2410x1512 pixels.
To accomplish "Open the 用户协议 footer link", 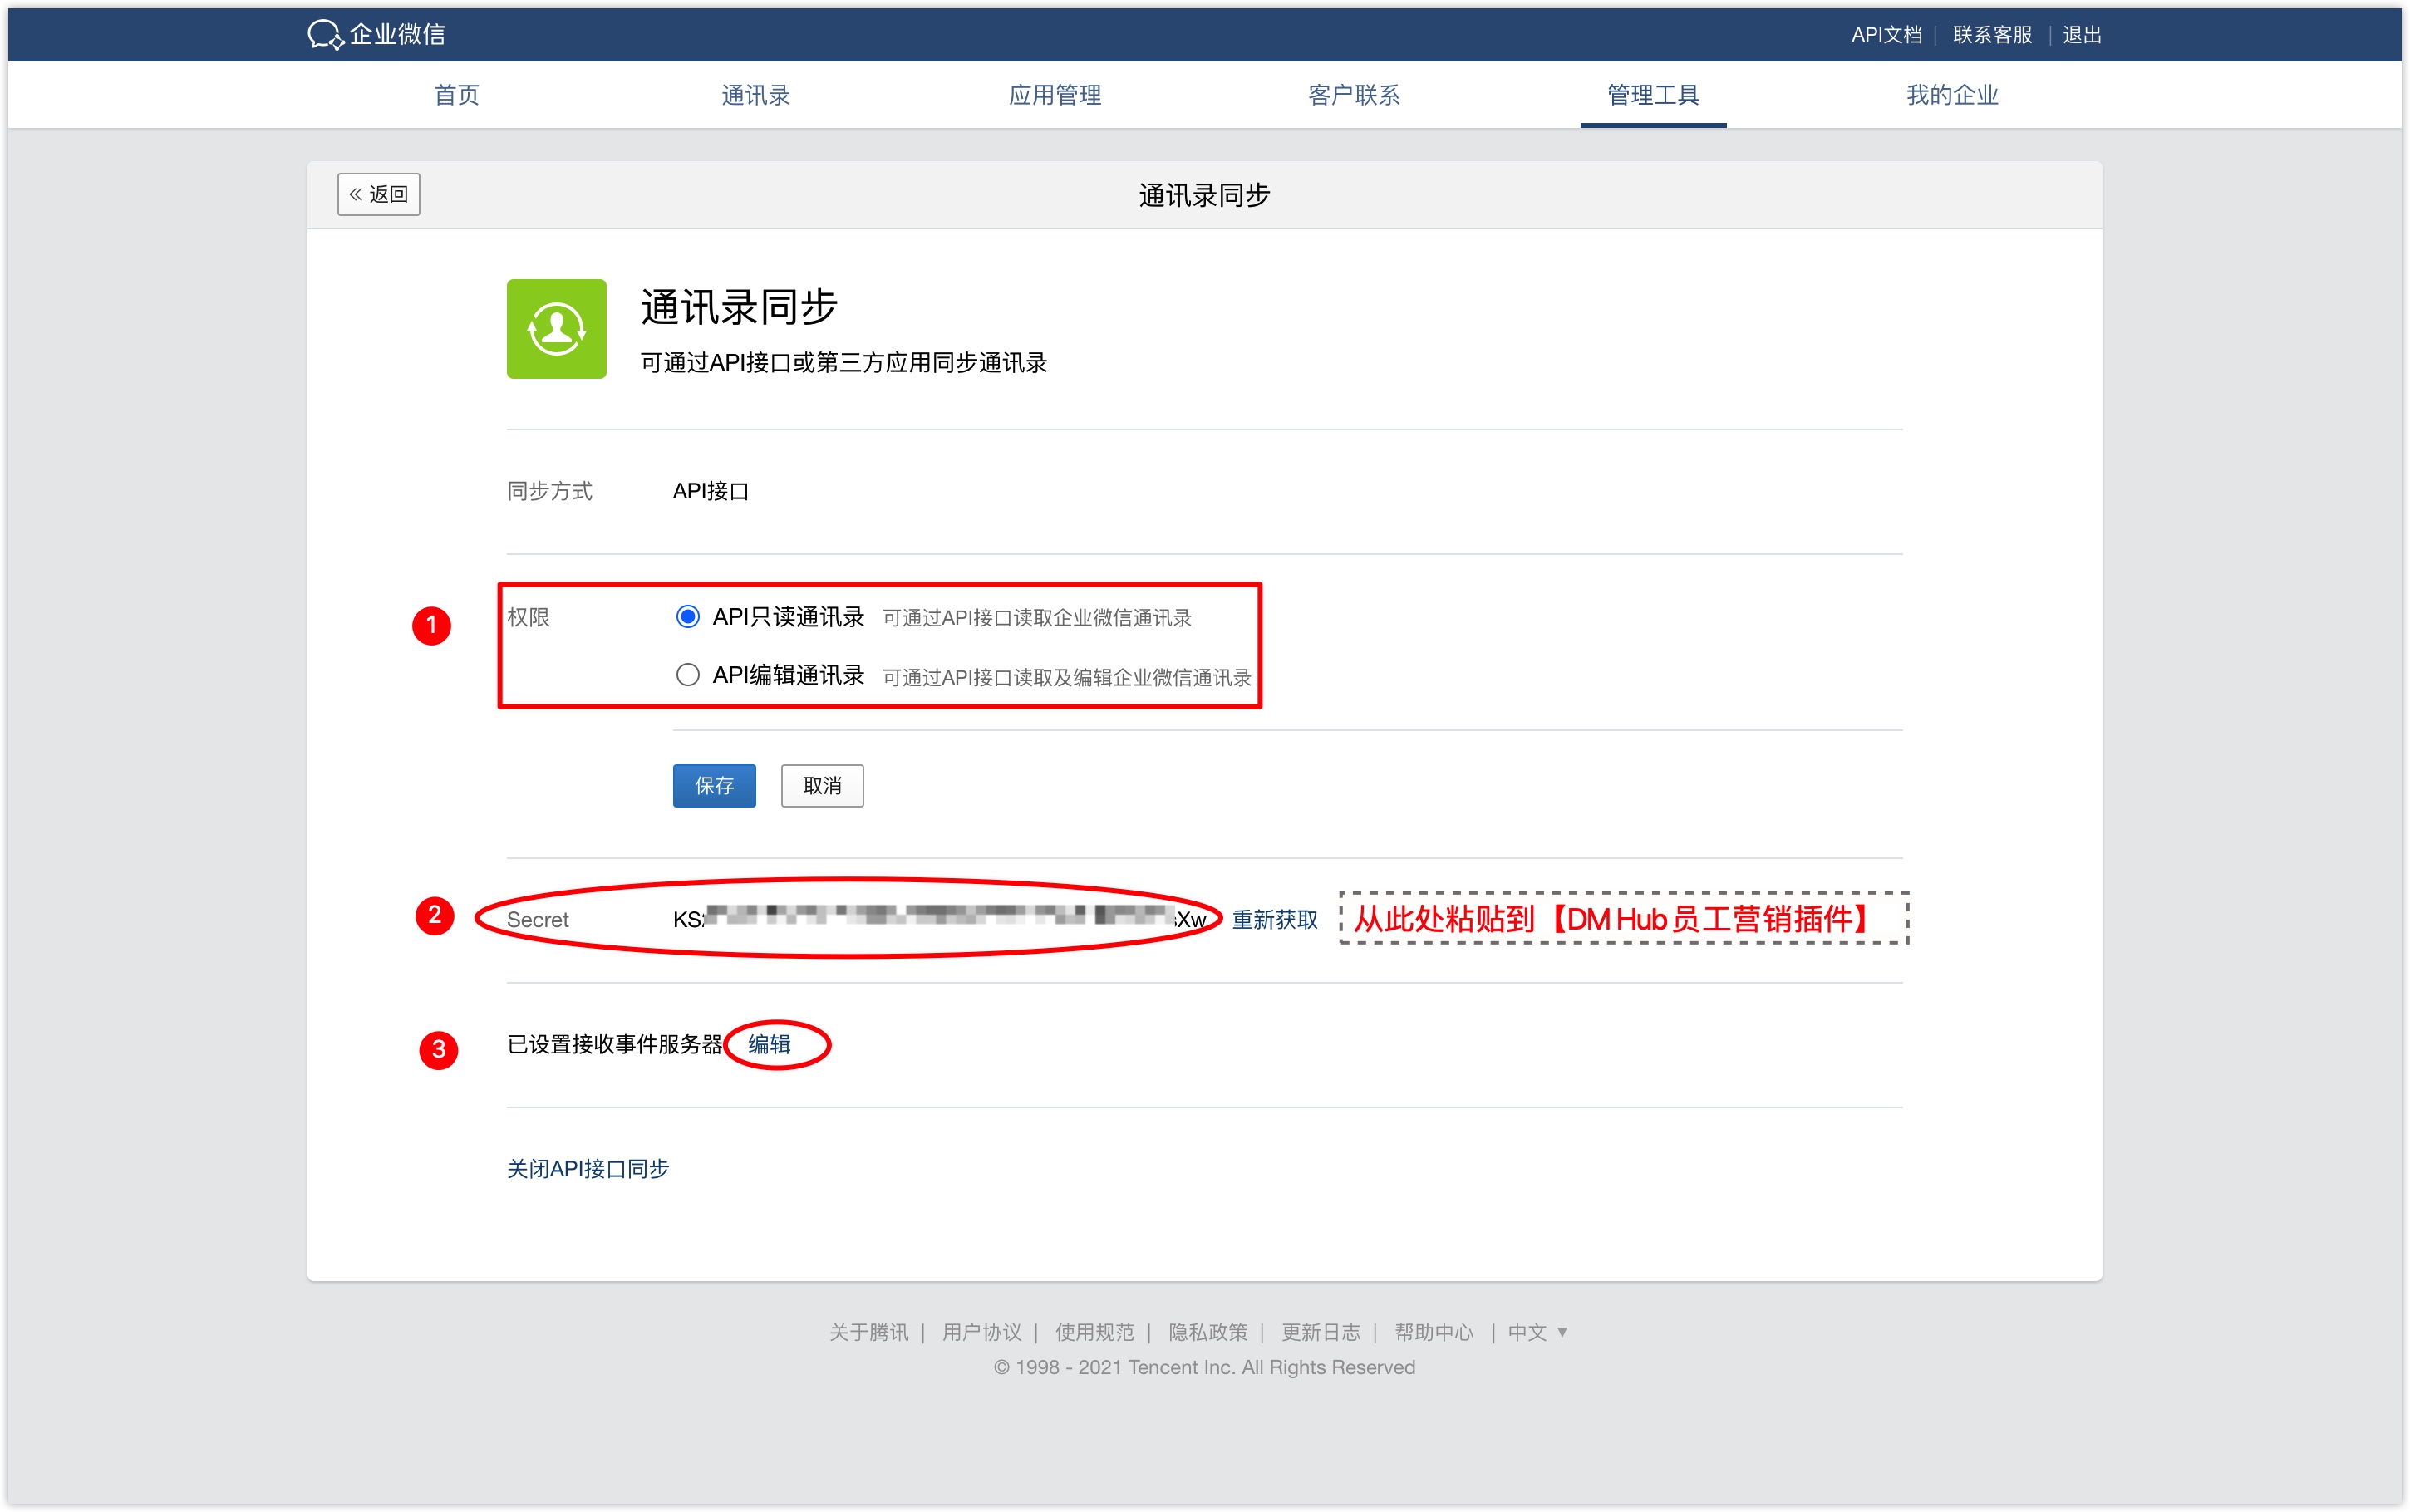I will 982,1332.
